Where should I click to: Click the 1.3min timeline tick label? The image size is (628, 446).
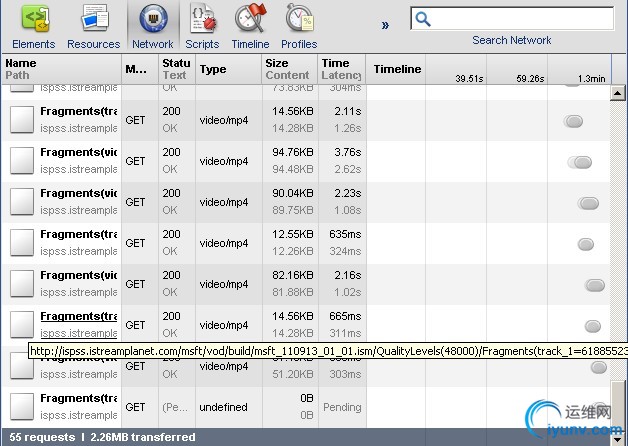(592, 78)
